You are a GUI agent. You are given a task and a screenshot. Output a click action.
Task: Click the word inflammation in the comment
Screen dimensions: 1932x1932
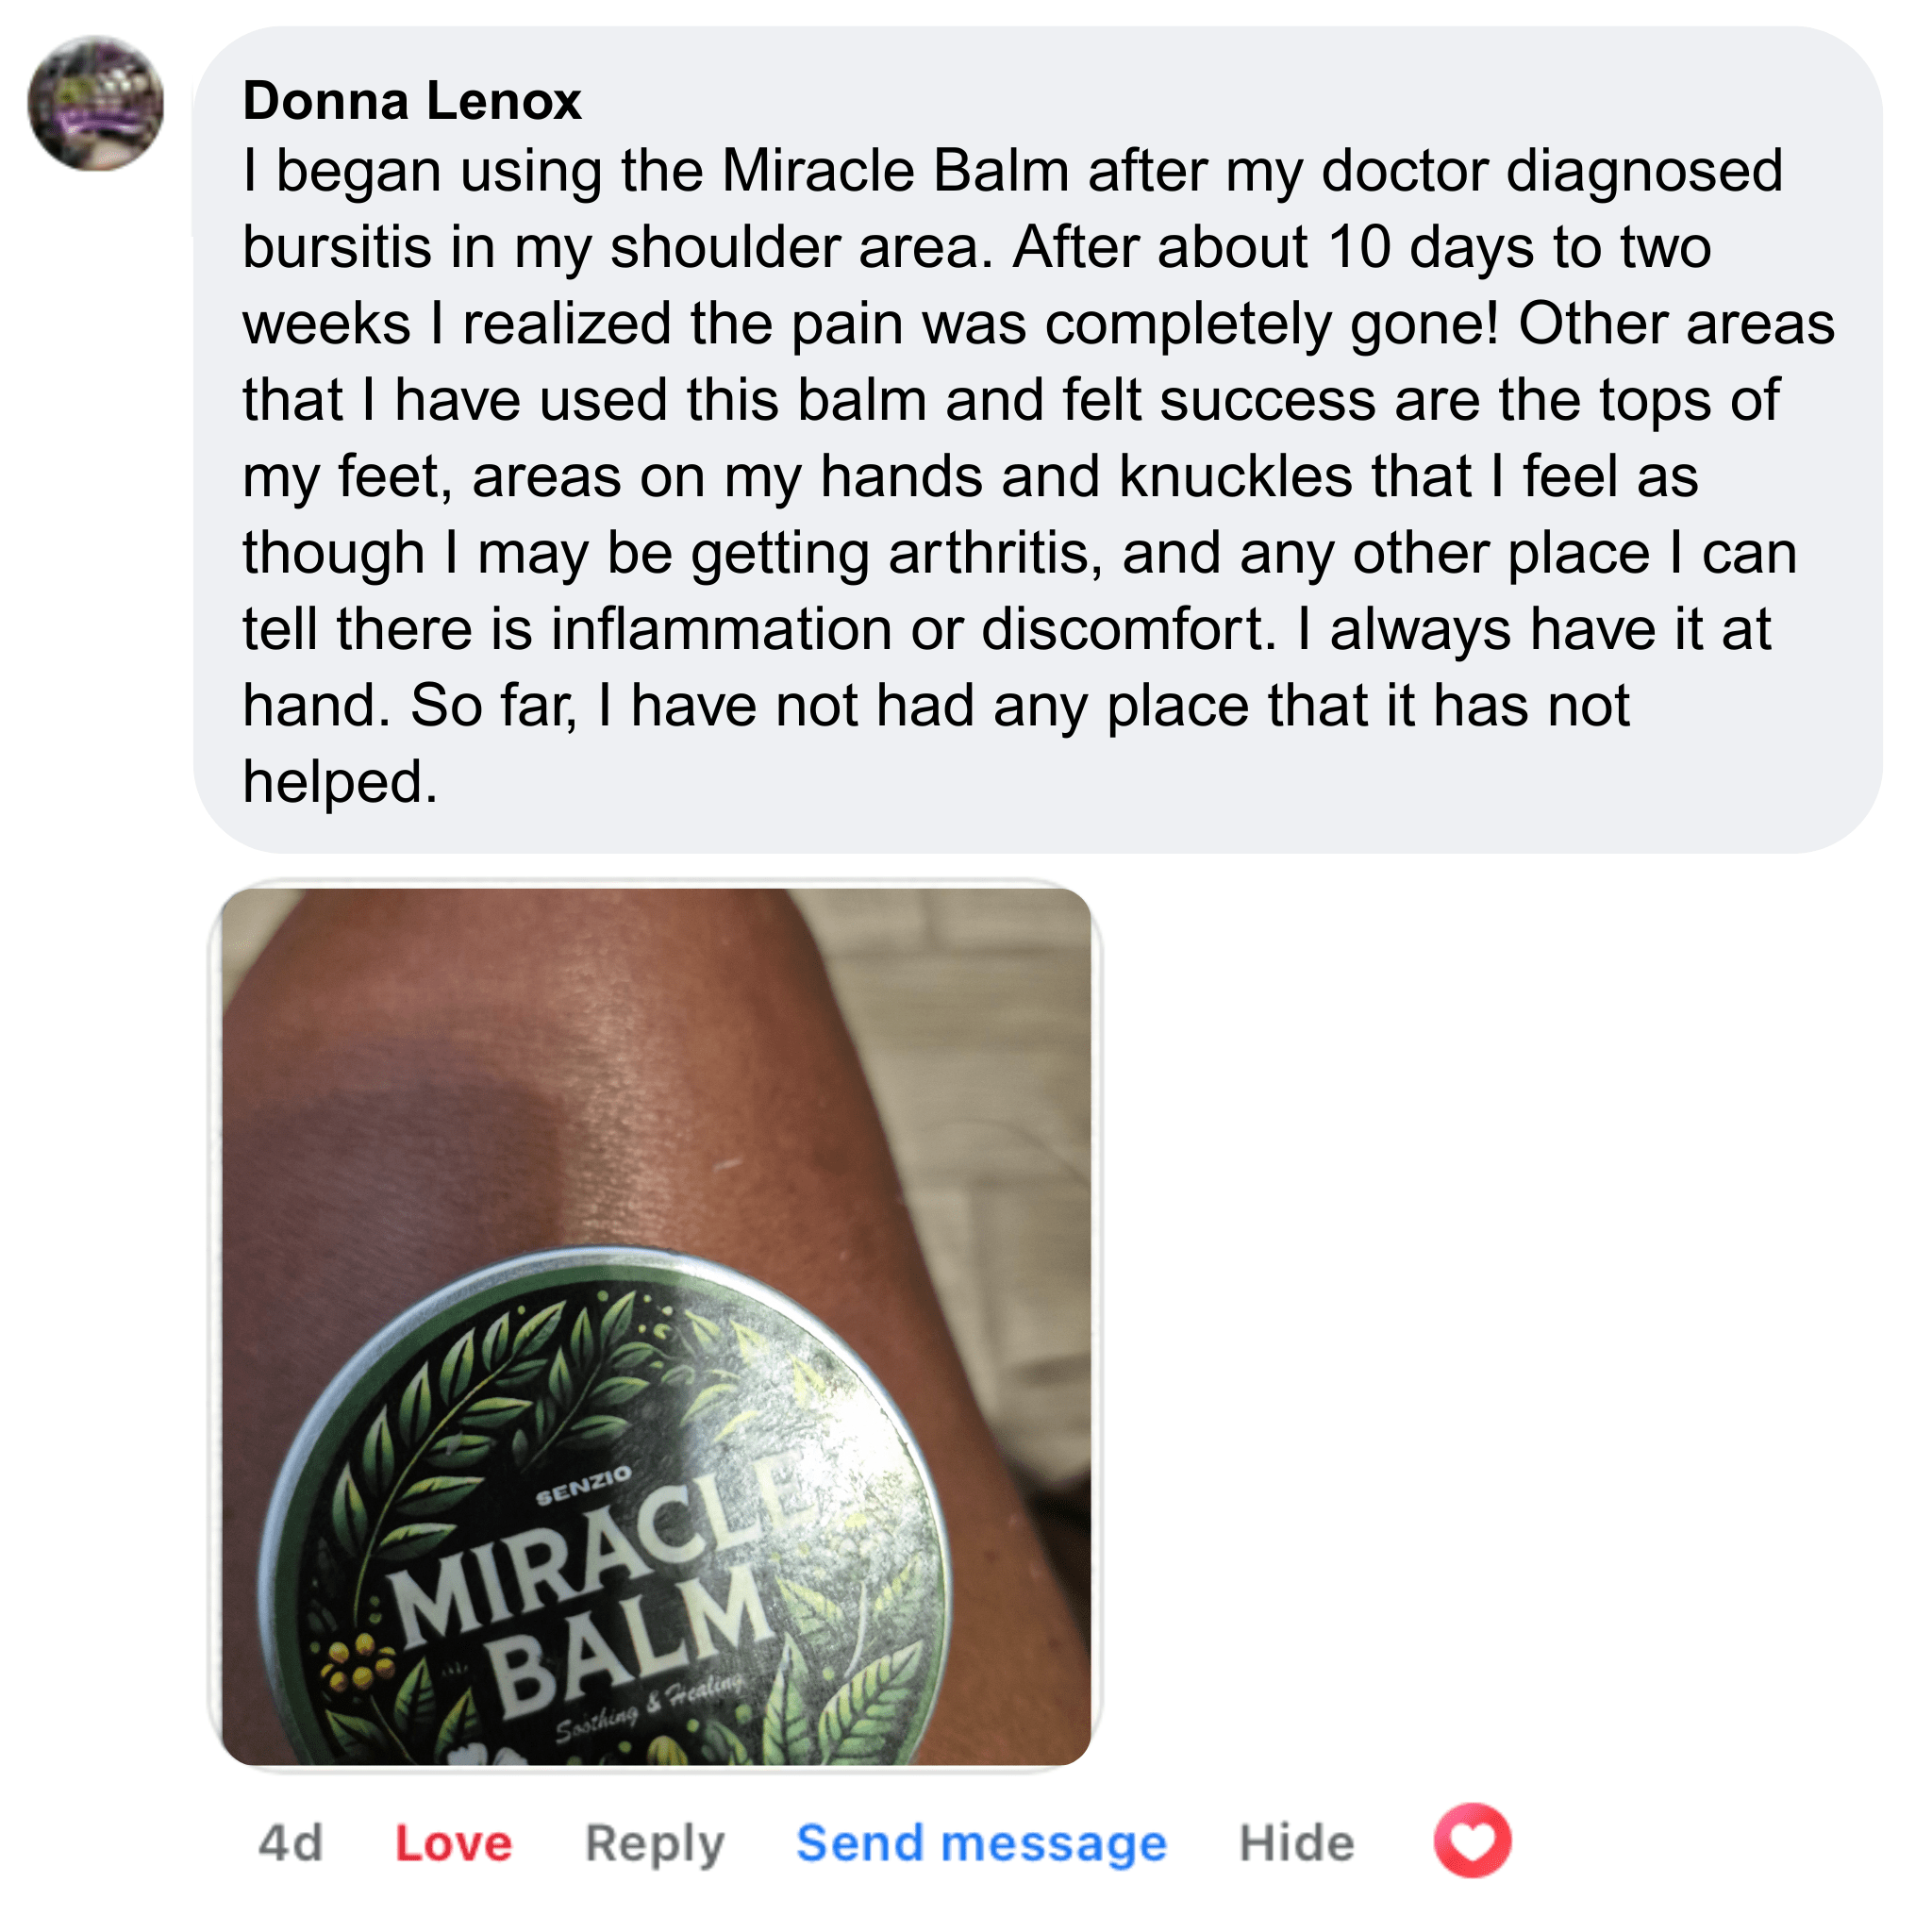click(721, 629)
